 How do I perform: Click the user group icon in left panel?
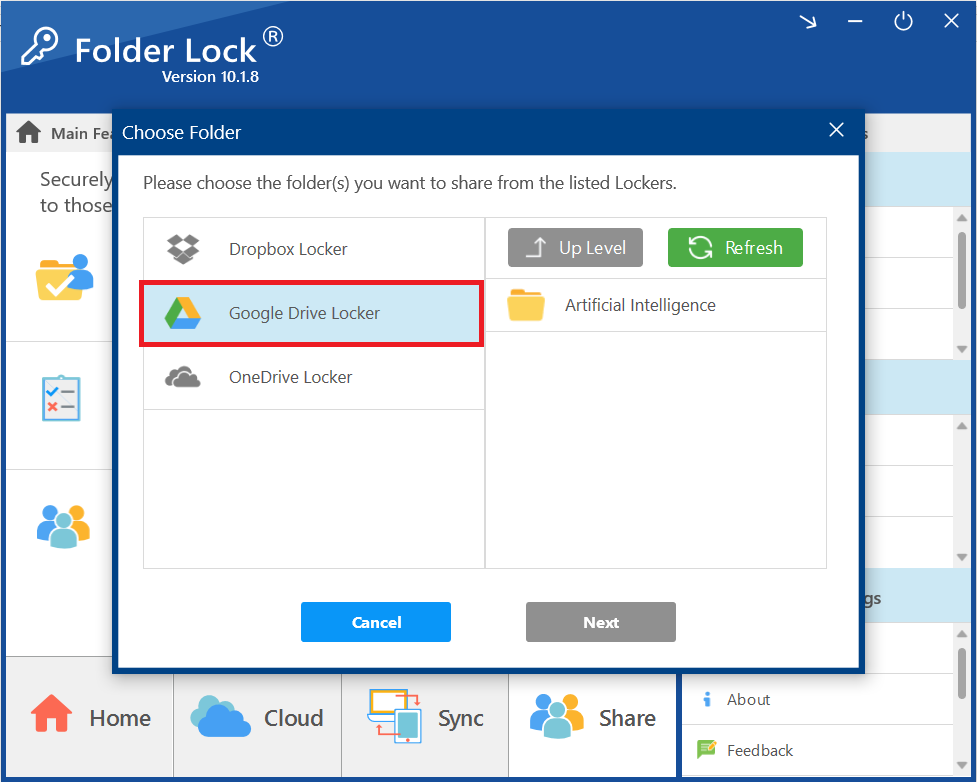(x=64, y=527)
